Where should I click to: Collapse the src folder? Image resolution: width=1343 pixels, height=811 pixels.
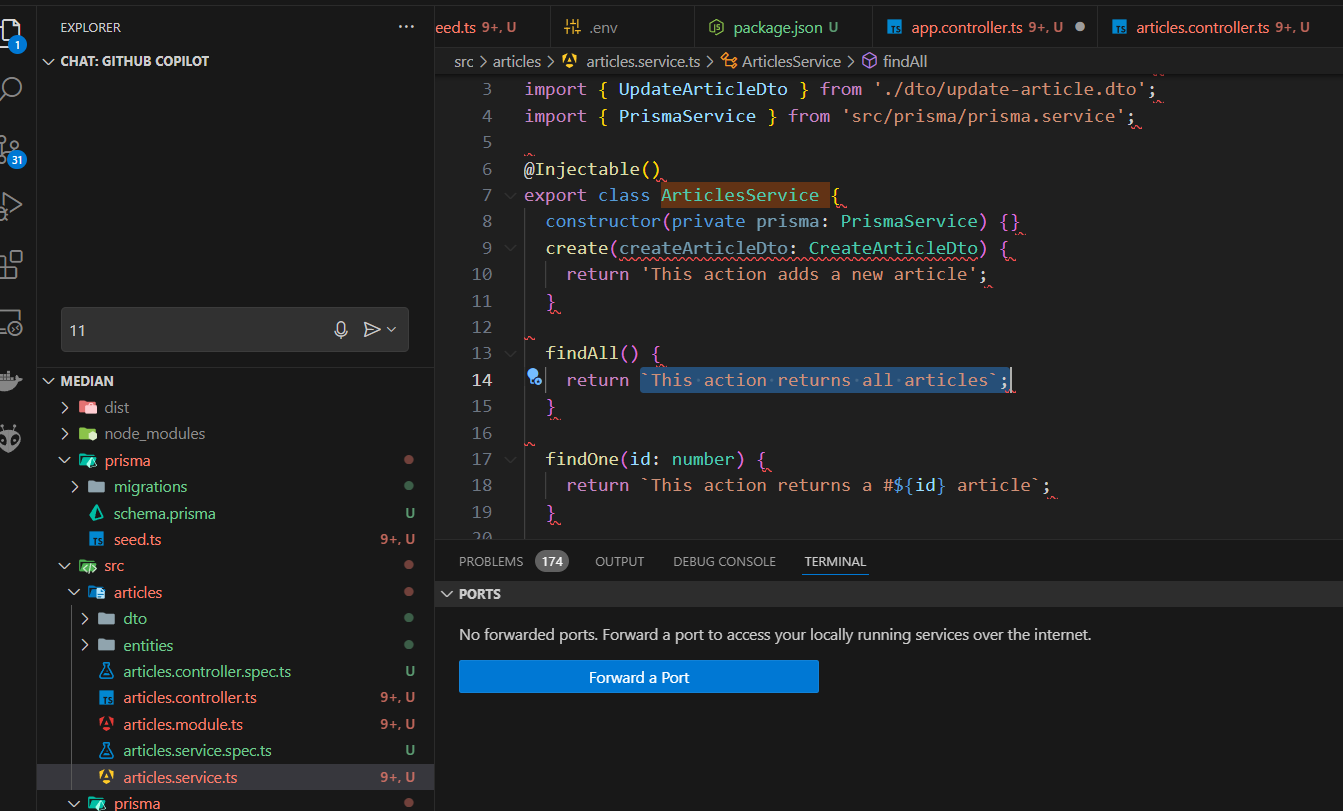click(x=65, y=566)
